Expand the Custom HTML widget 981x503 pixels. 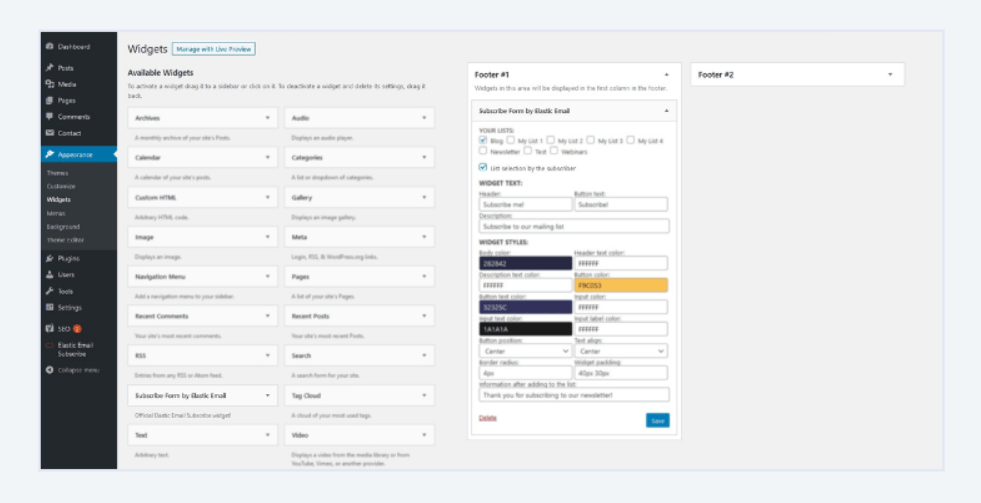(268, 197)
